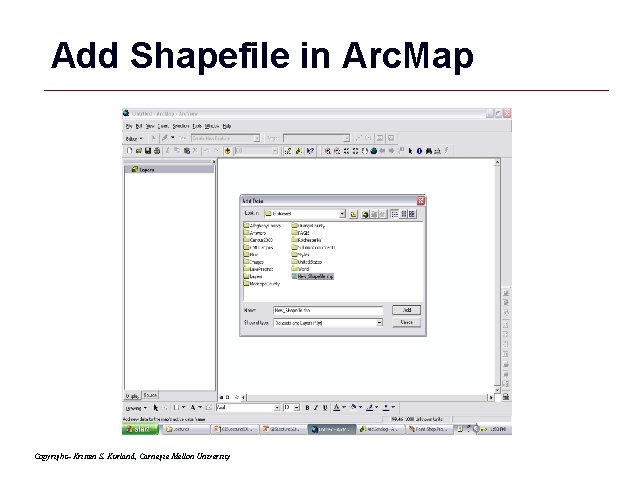Select the Zoom Out tool
This screenshot has height=480, width=640.
click(x=337, y=151)
